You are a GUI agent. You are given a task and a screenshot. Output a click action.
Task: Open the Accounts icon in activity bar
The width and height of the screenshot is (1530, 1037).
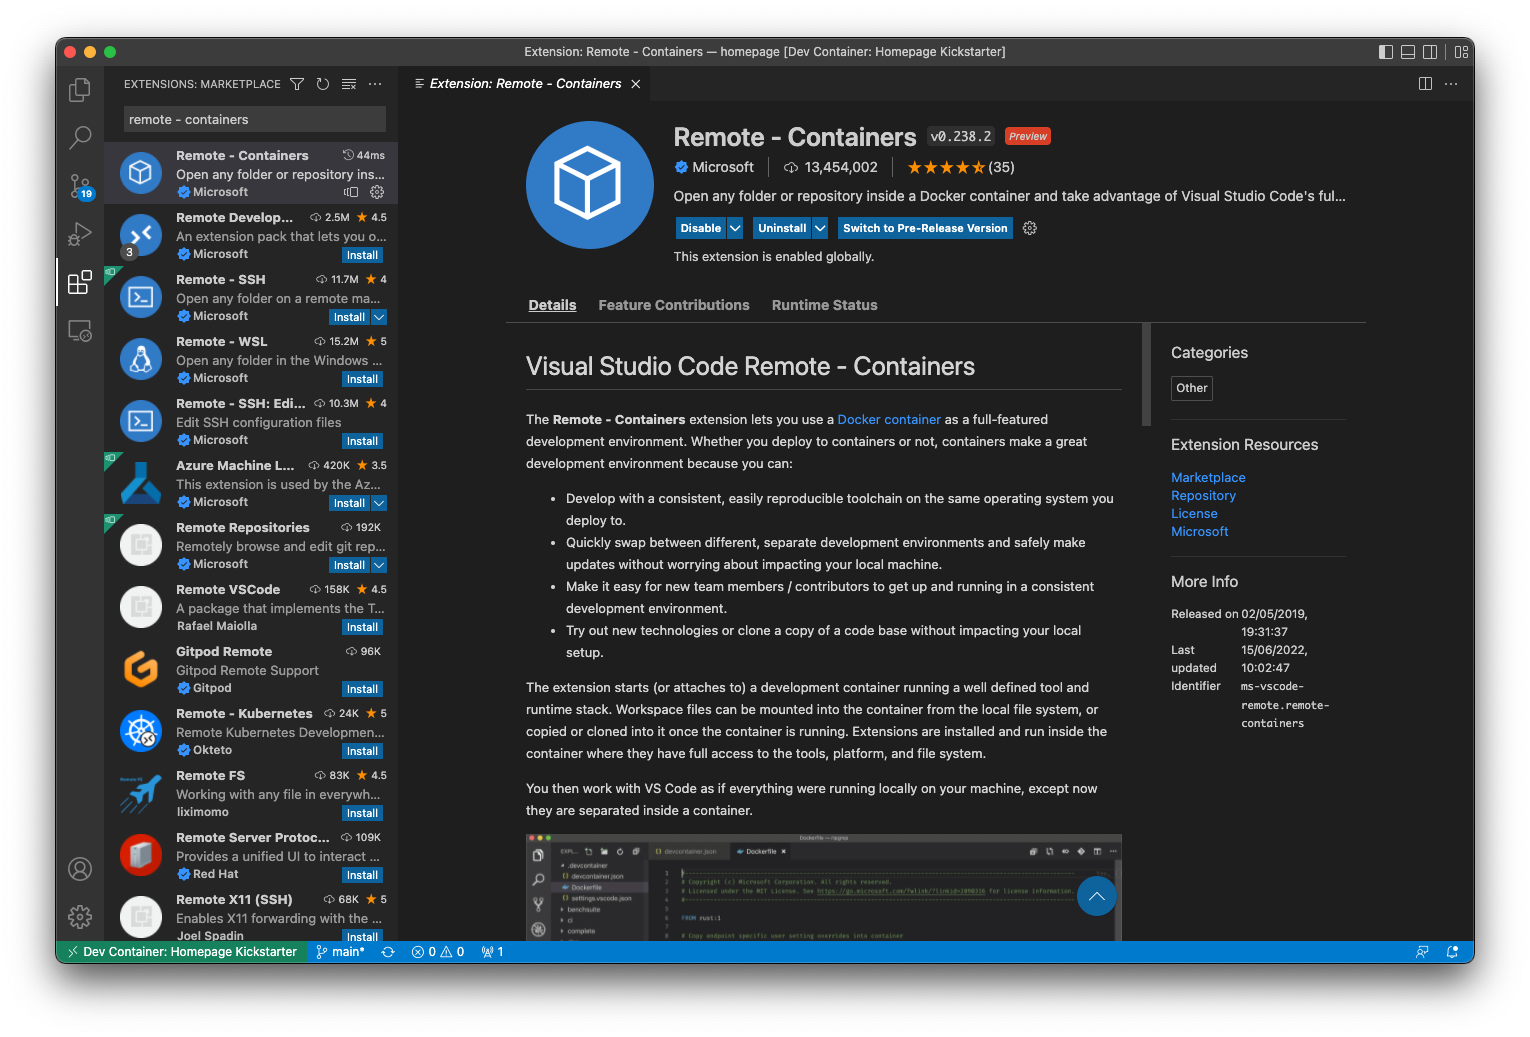click(x=80, y=869)
